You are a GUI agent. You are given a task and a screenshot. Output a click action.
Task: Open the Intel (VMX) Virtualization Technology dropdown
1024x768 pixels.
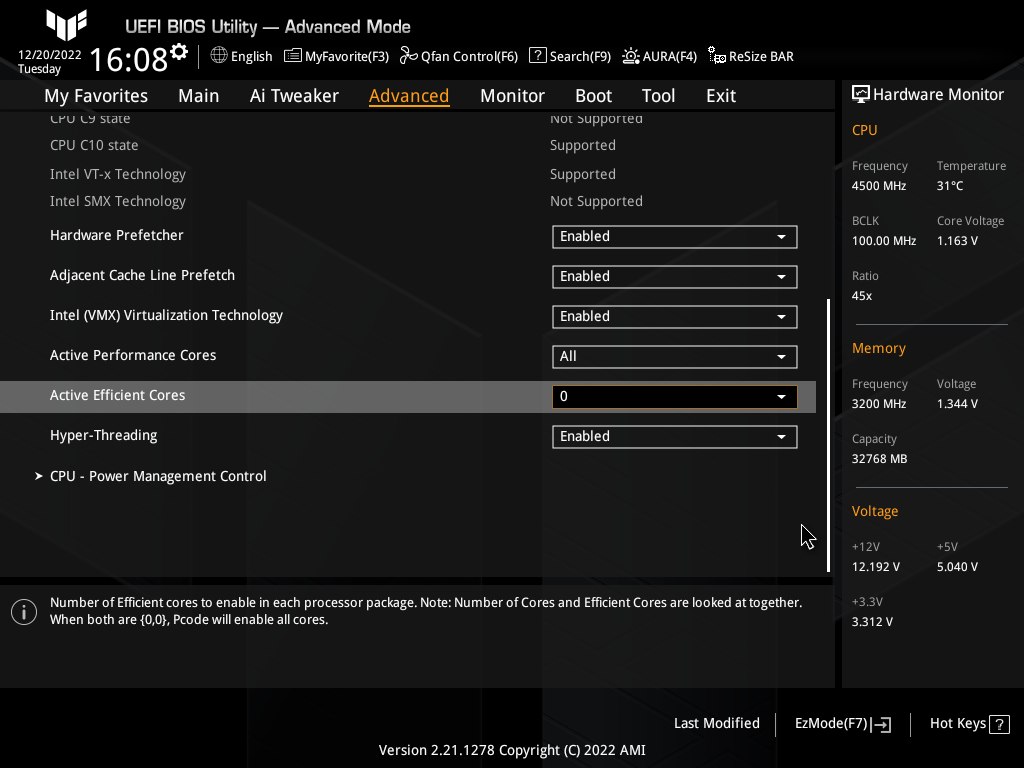point(674,317)
